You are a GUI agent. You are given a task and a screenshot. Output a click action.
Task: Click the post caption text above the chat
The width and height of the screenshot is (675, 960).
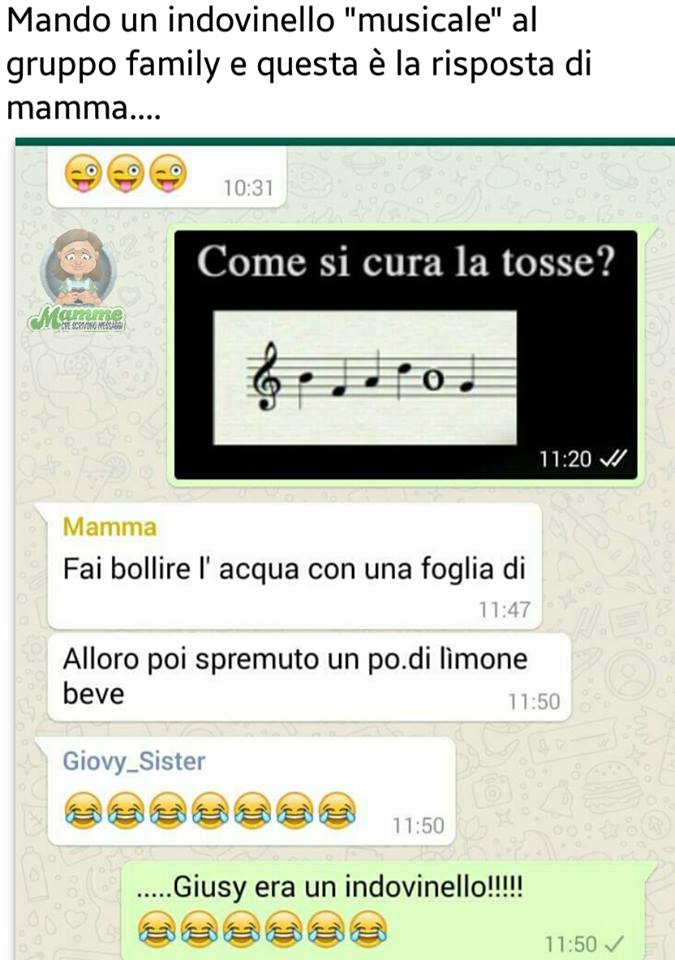[x=299, y=64]
